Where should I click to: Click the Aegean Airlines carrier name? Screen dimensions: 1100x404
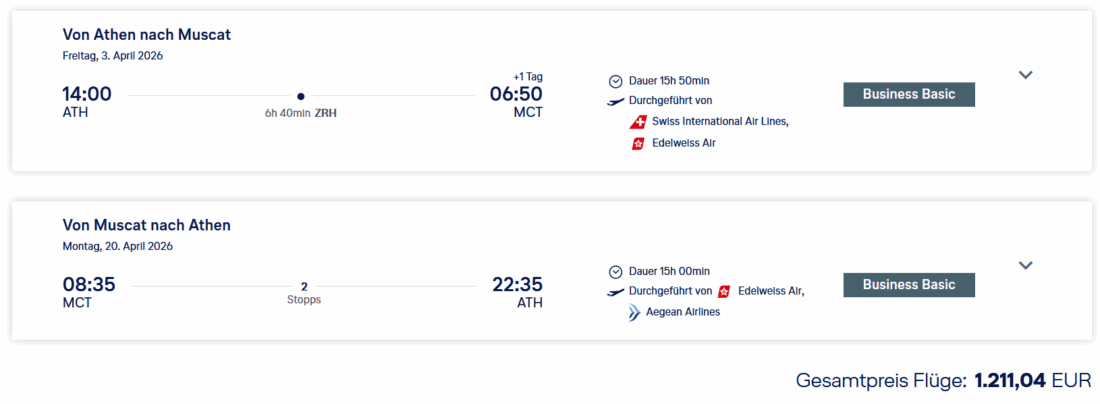pos(684,312)
